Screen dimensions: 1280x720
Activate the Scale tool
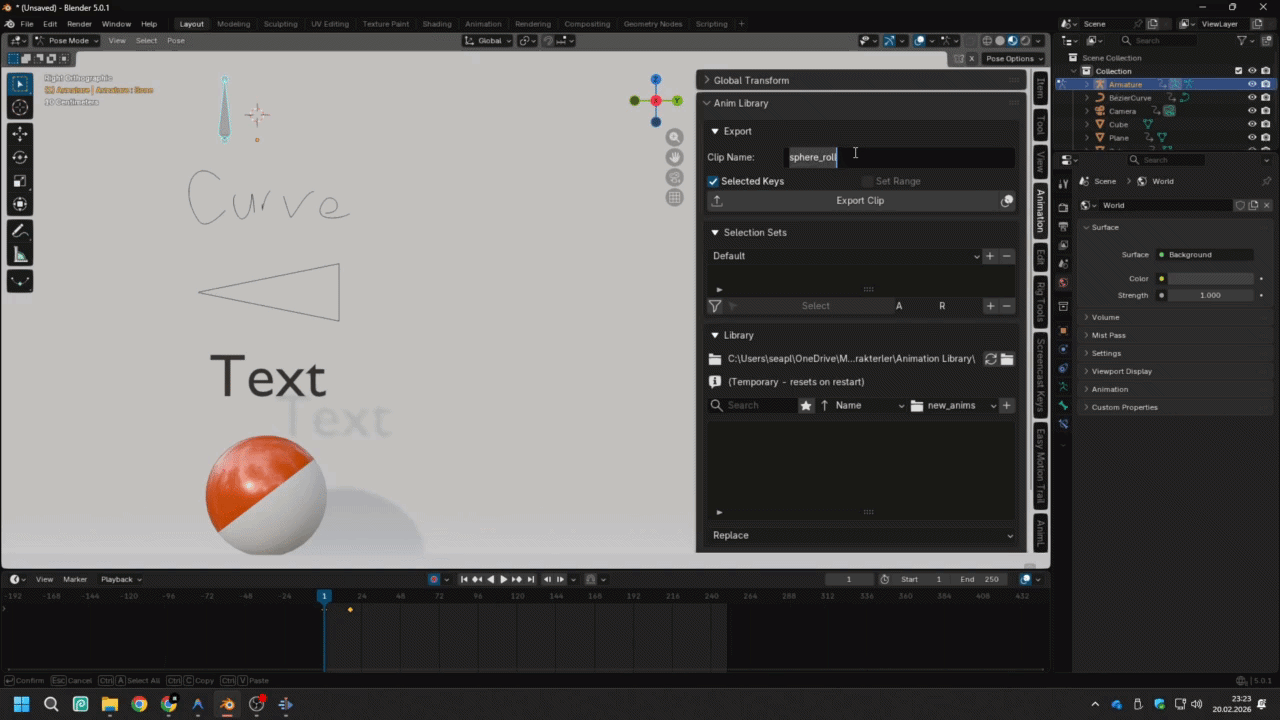tap(20, 181)
